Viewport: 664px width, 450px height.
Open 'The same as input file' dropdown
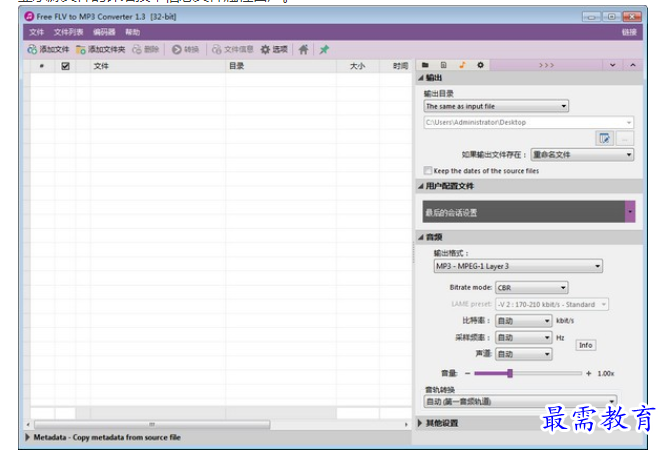click(496, 106)
